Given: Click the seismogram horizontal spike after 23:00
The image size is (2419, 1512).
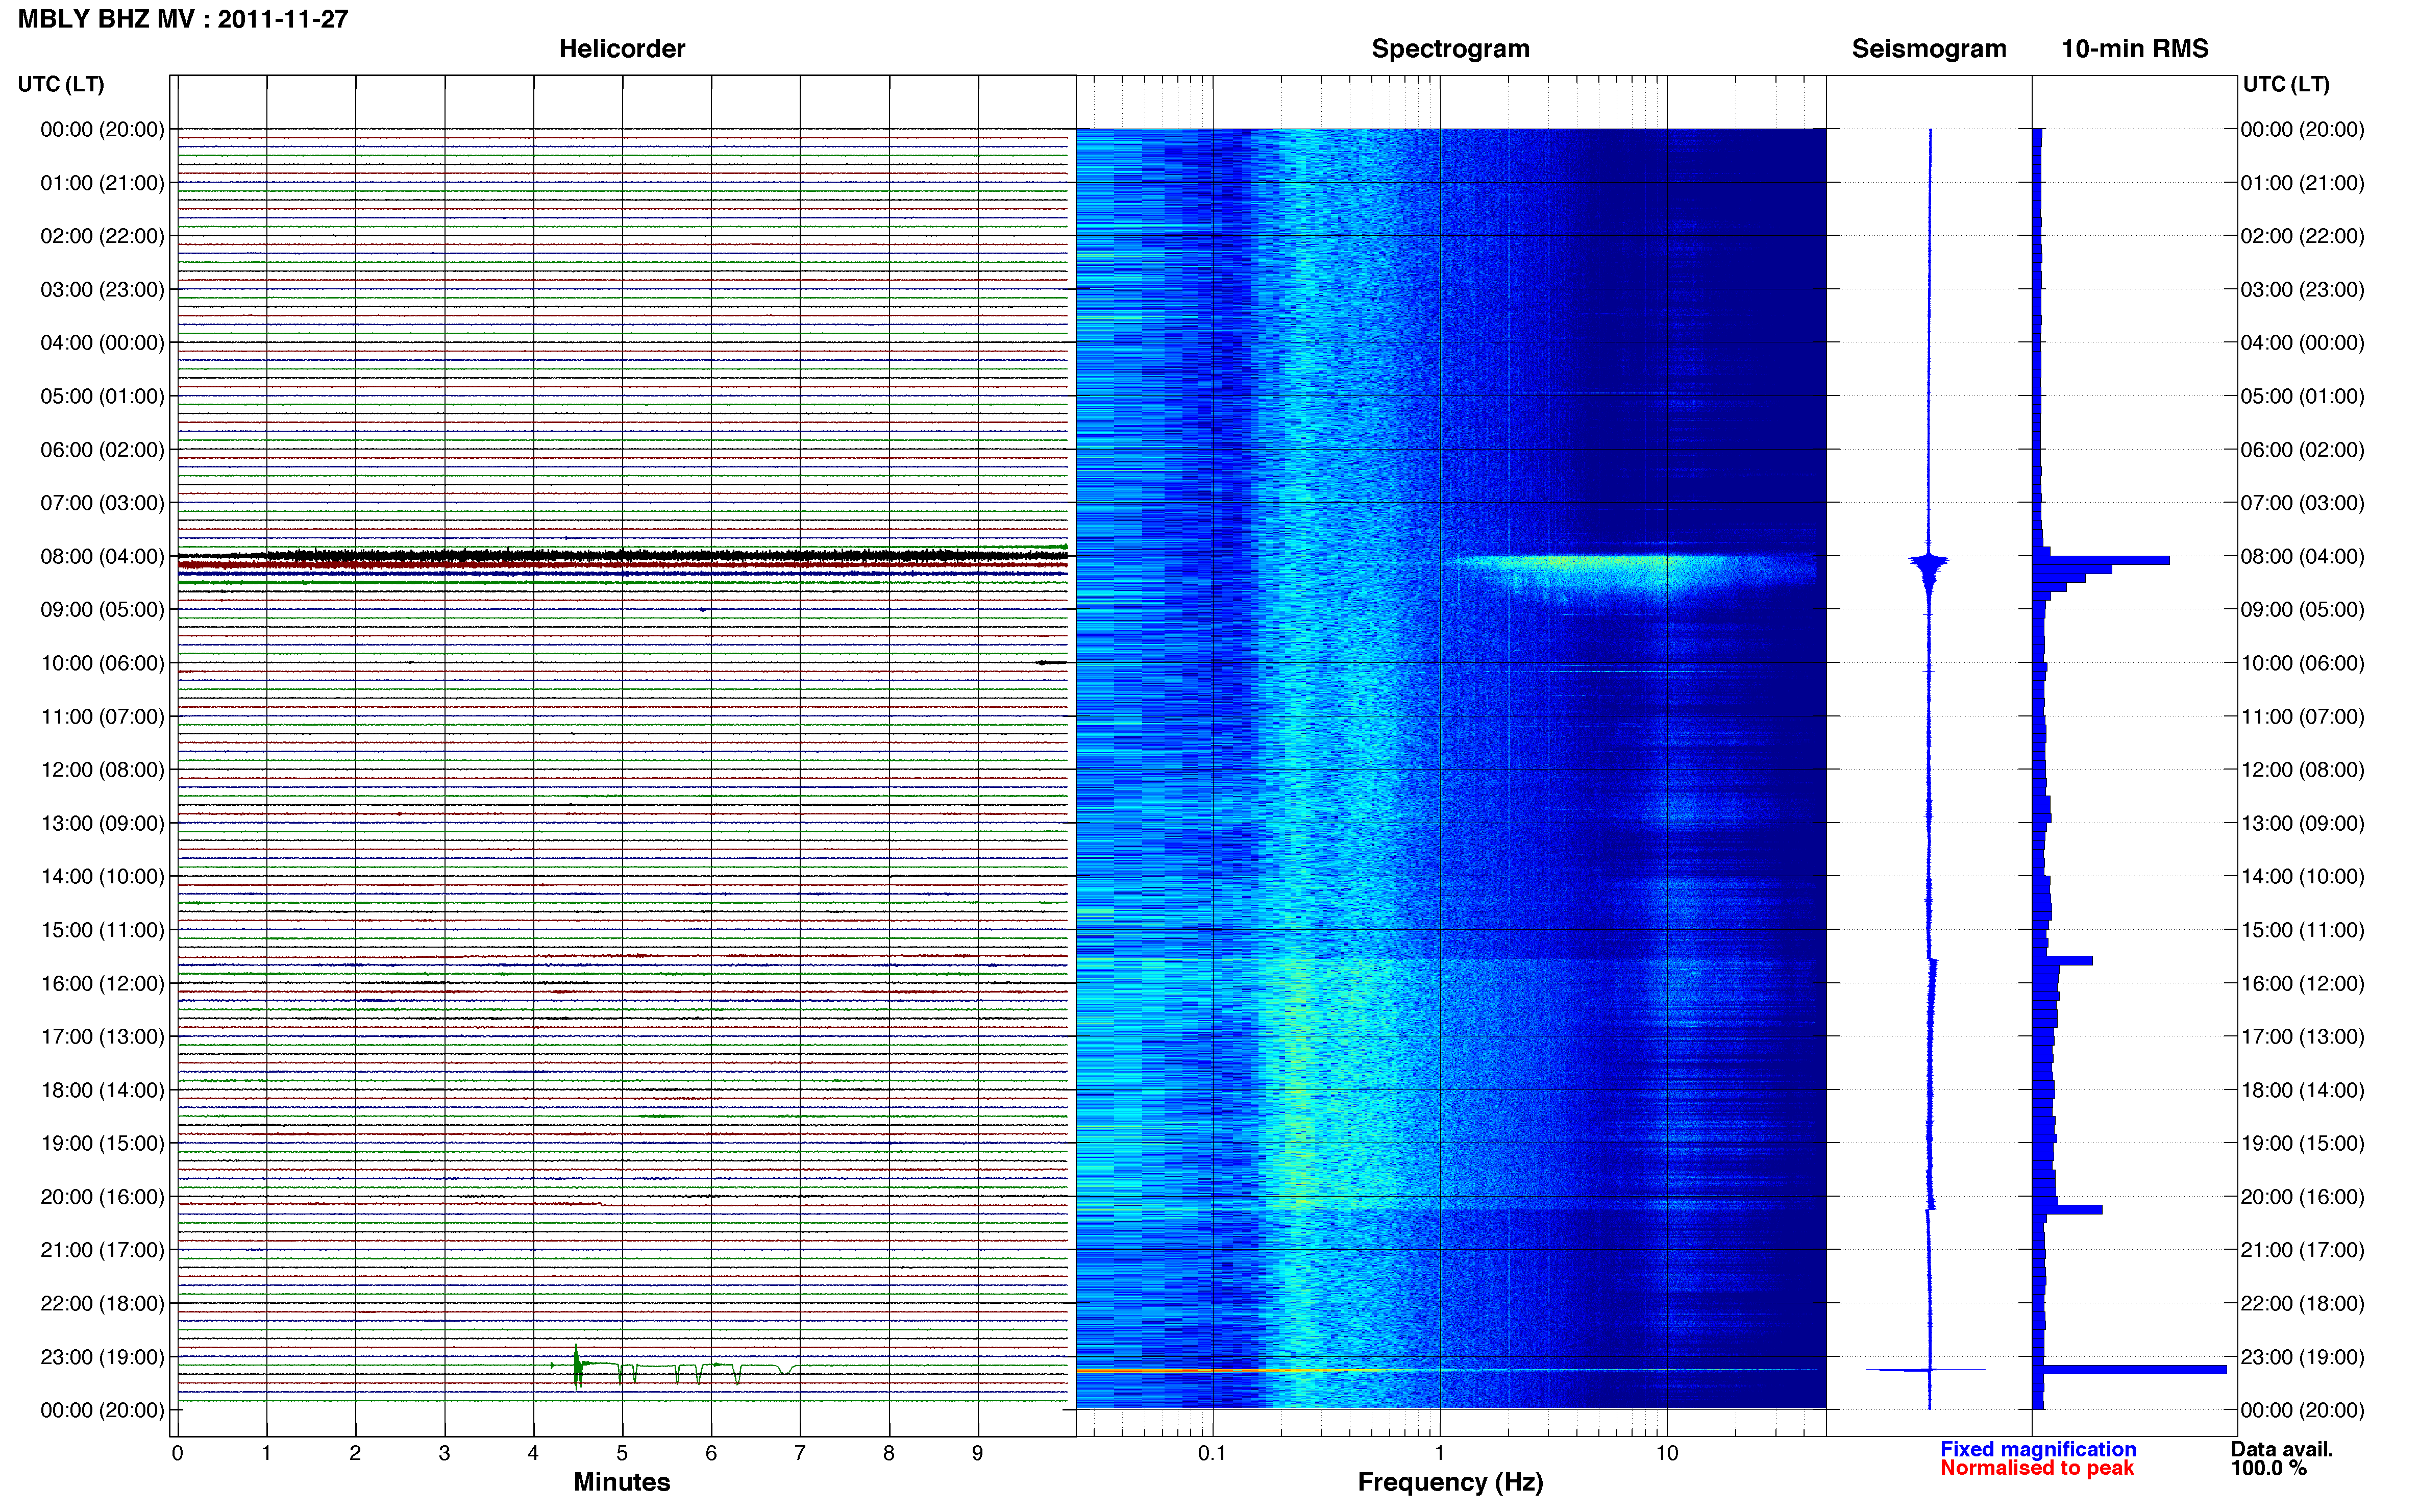Looking at the screenshot, I should 1926,1369.
